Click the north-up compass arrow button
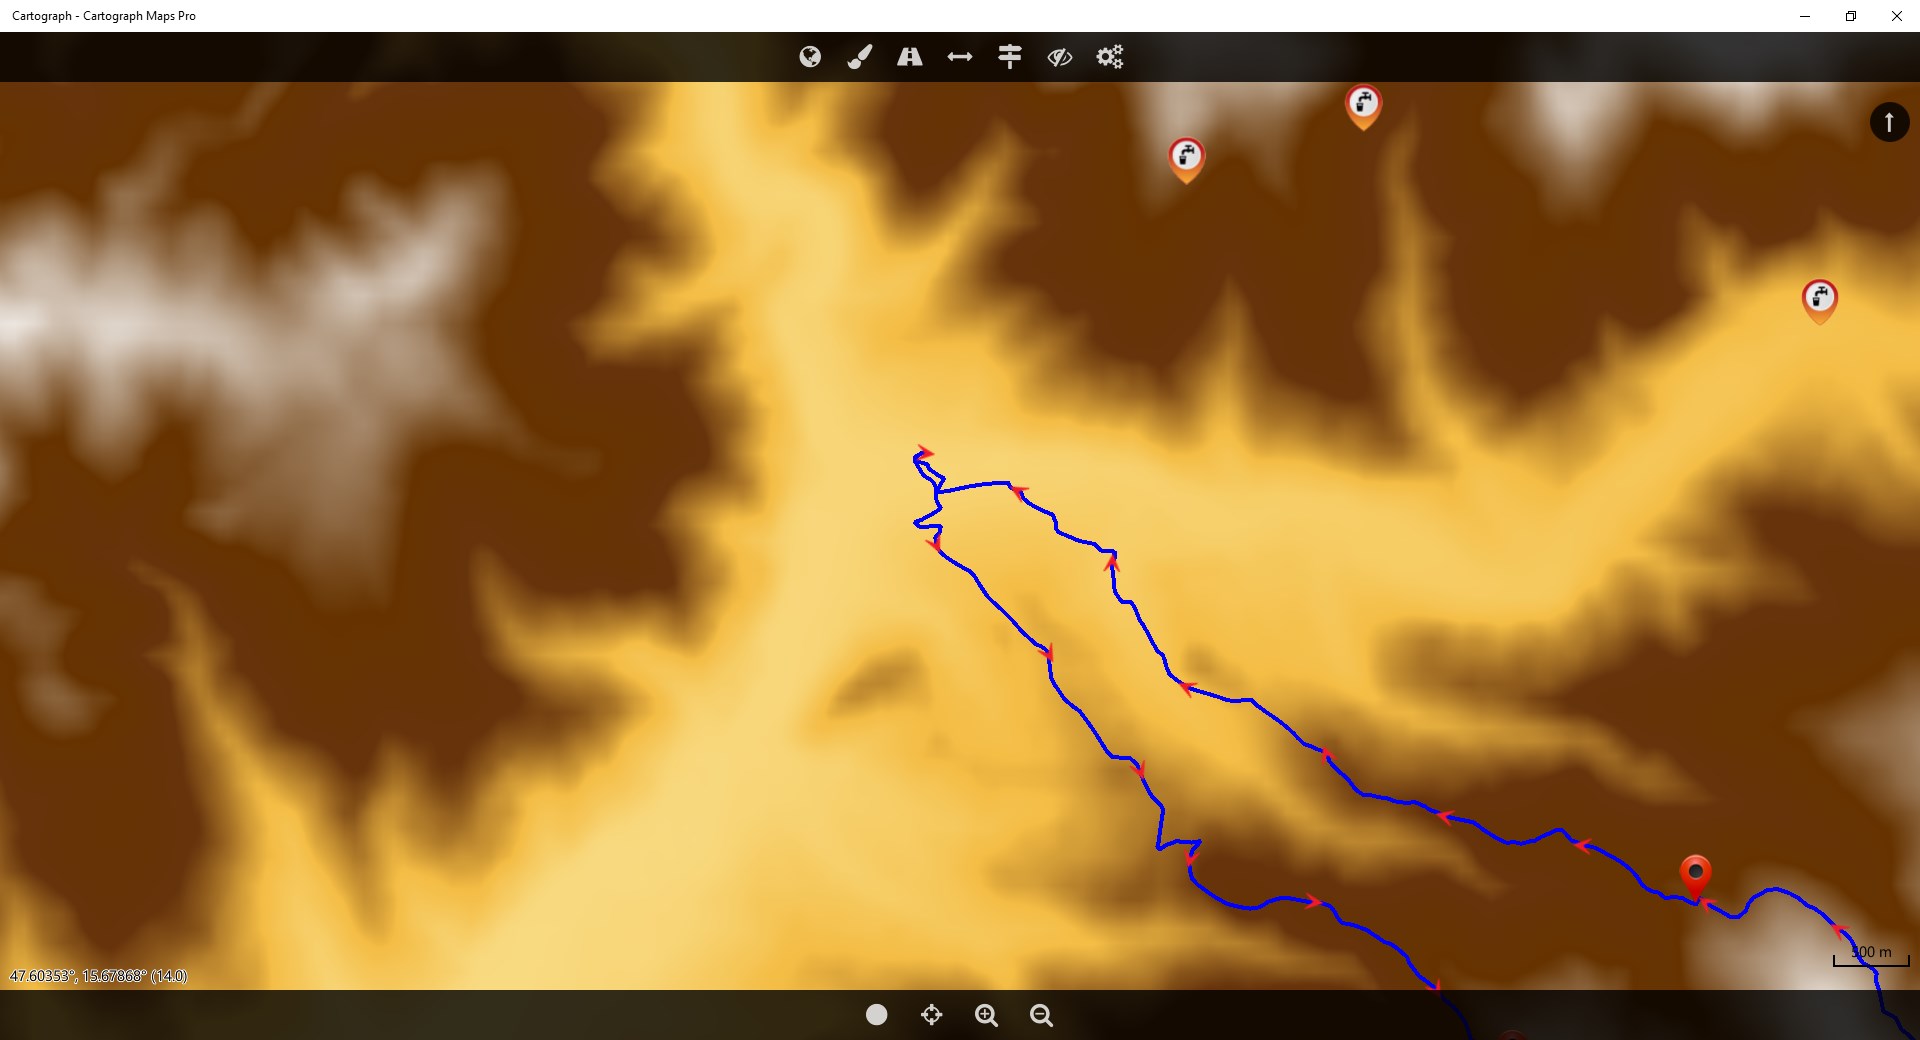Screen dimensions: 1920x1040 [x=1889, y=122]
